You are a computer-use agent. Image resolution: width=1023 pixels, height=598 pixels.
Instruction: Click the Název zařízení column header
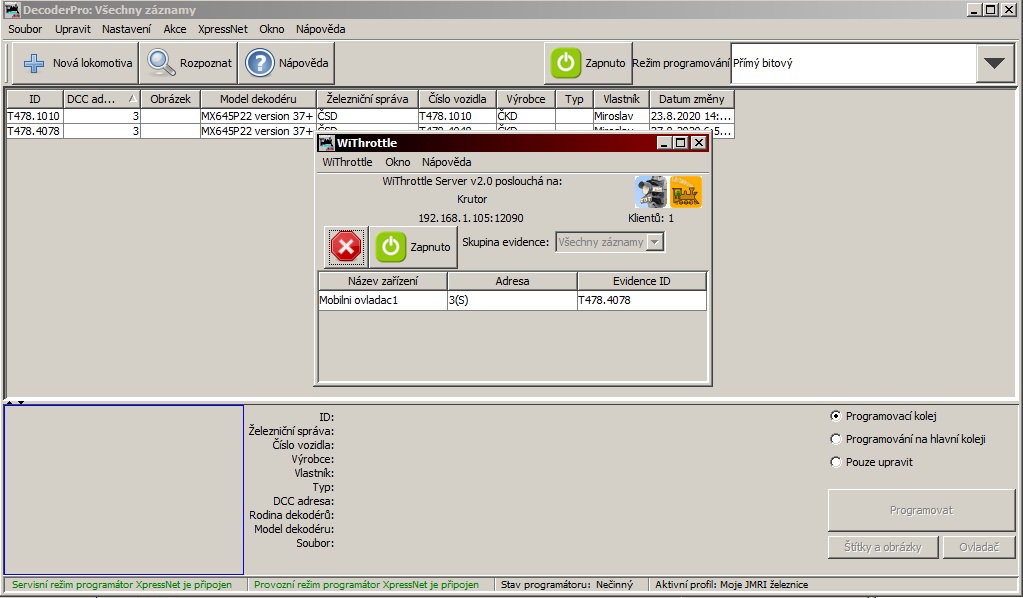pos(383,281)
